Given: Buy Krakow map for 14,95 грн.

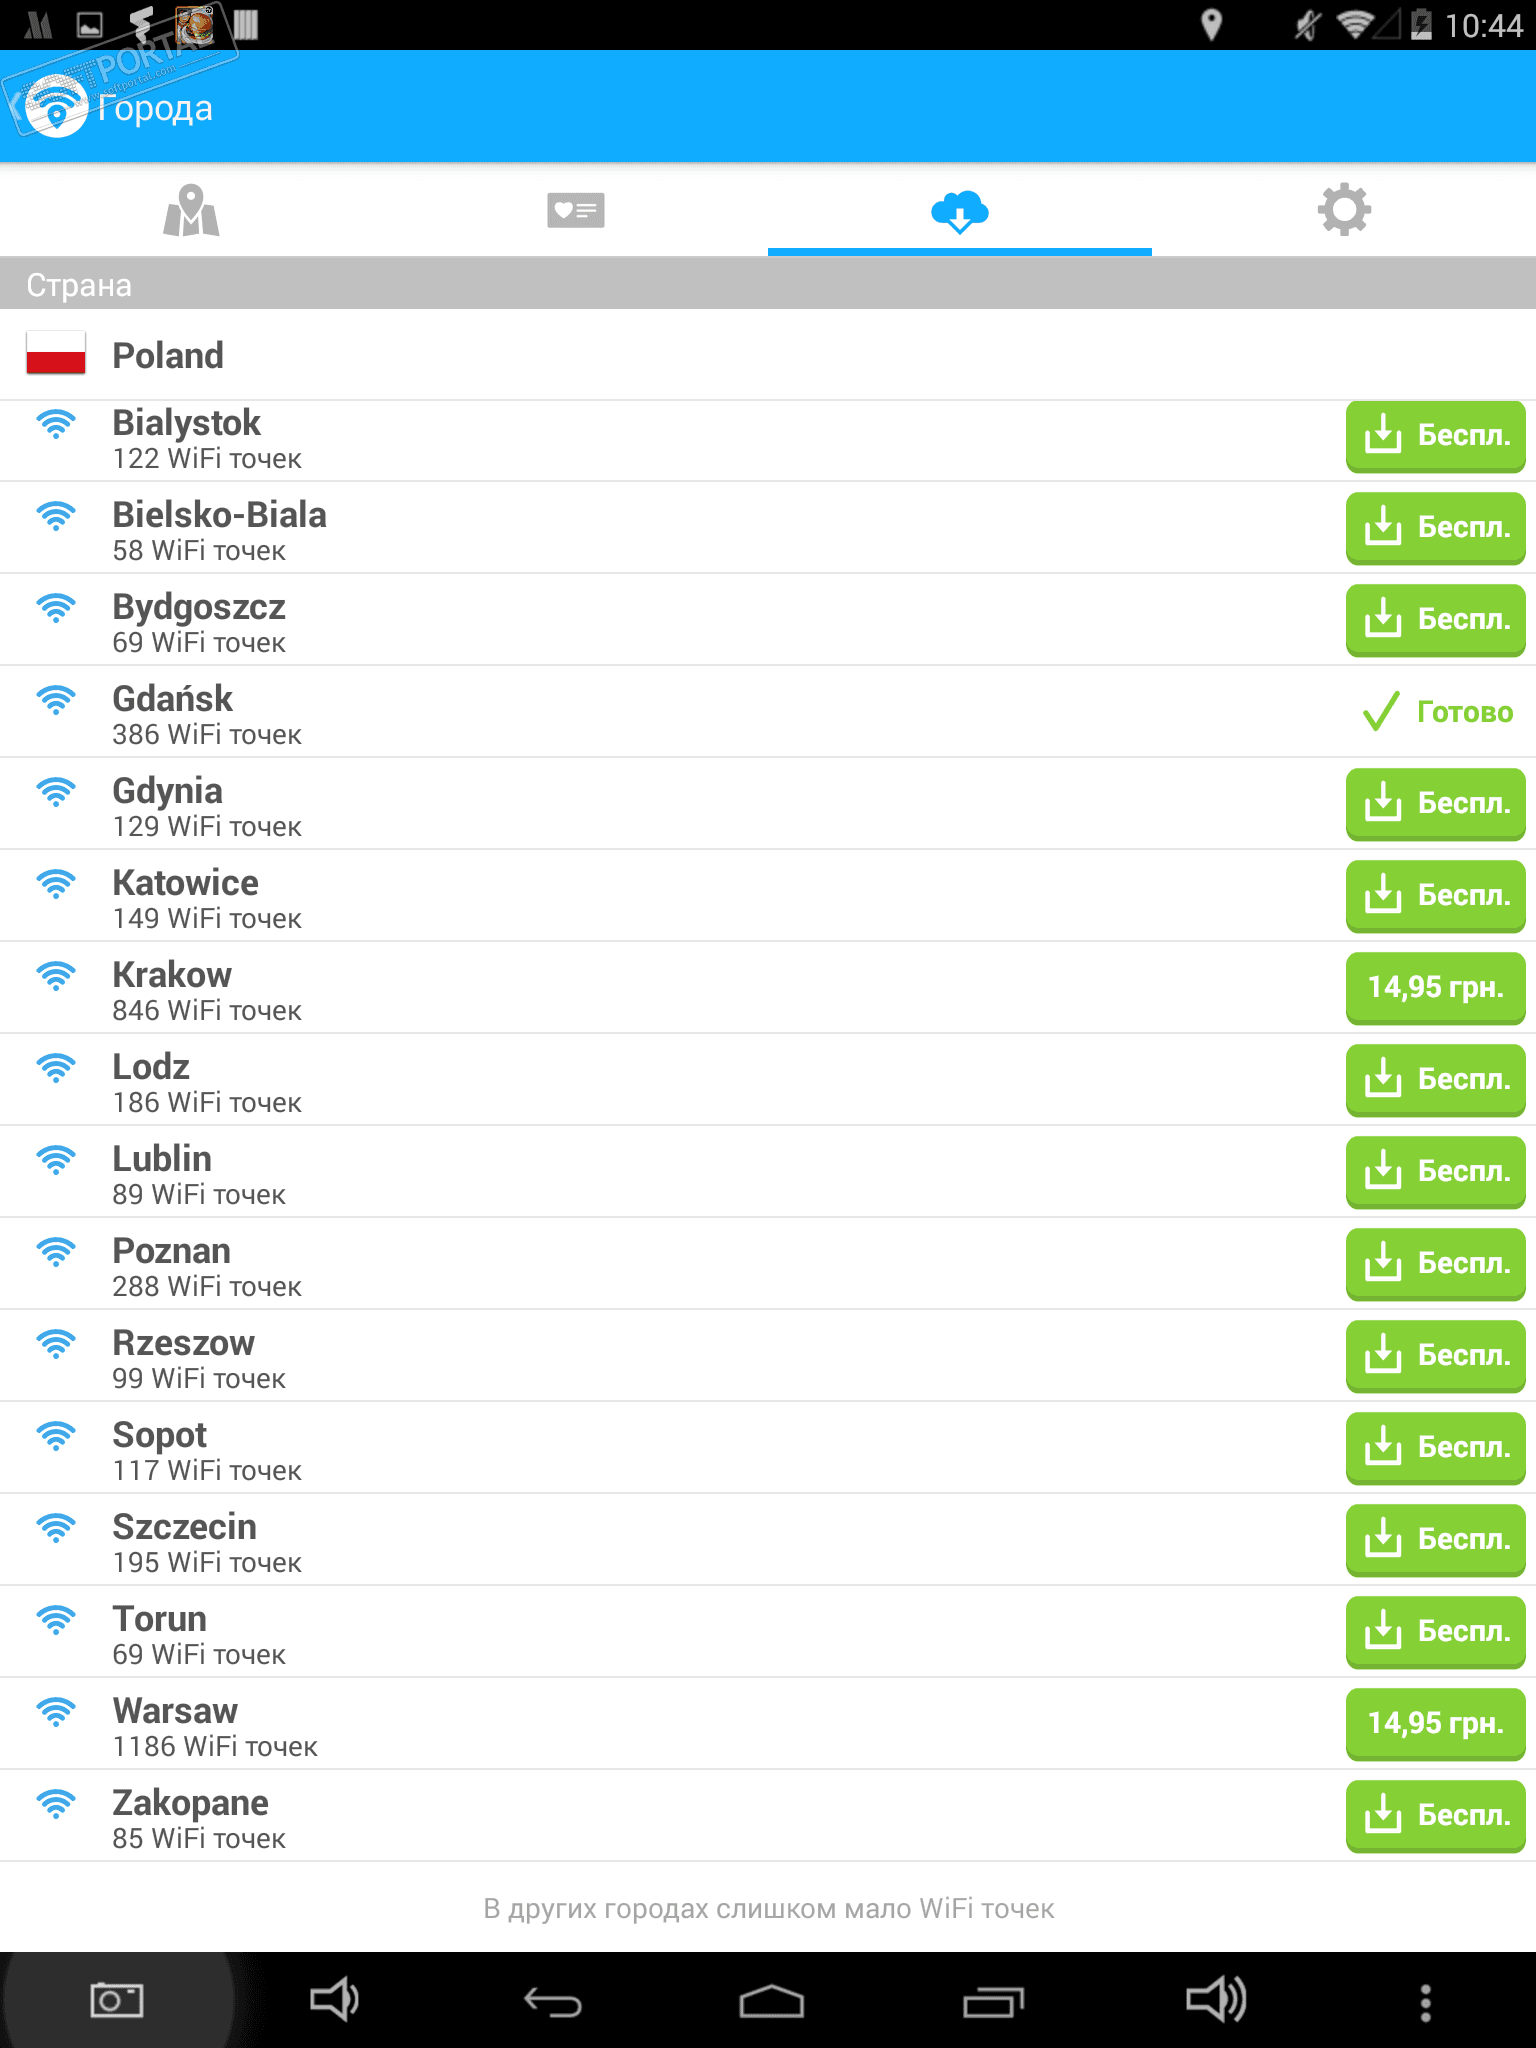Looking at the screenshot, I should pyautogui.click(x=1435, y=988).
